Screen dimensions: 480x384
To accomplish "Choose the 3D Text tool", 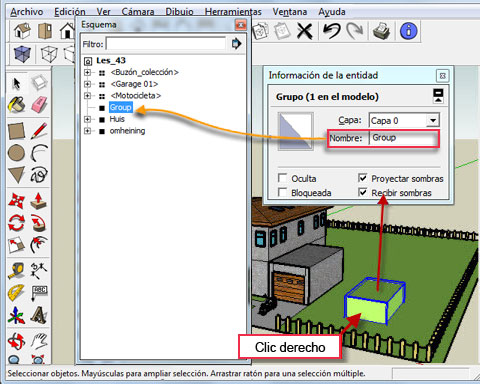I will 39,315.
